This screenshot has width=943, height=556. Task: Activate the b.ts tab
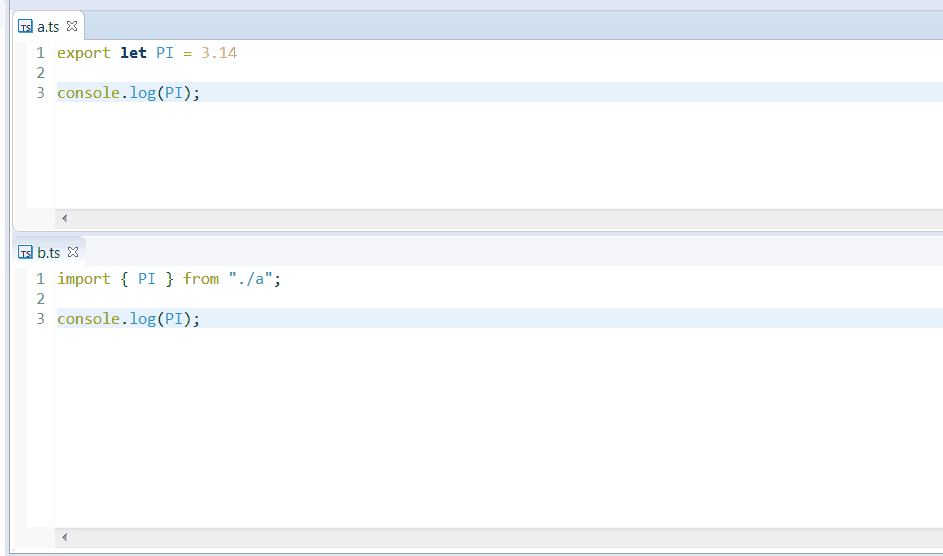(x=48, y=253)
